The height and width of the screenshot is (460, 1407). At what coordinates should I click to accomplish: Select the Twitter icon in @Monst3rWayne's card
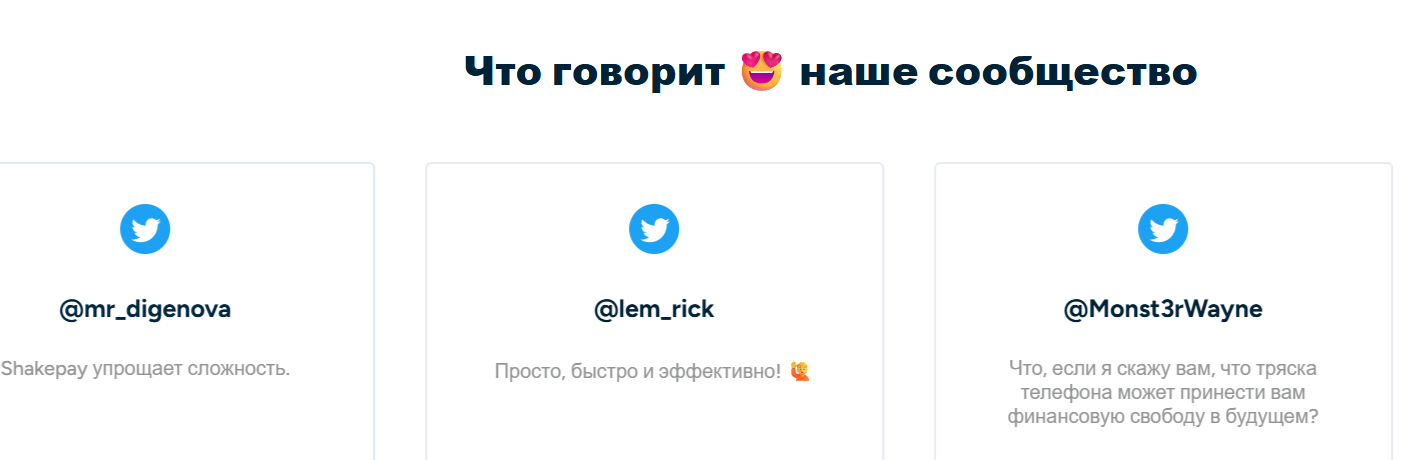pyautogui.click(x=1163, y=229)
